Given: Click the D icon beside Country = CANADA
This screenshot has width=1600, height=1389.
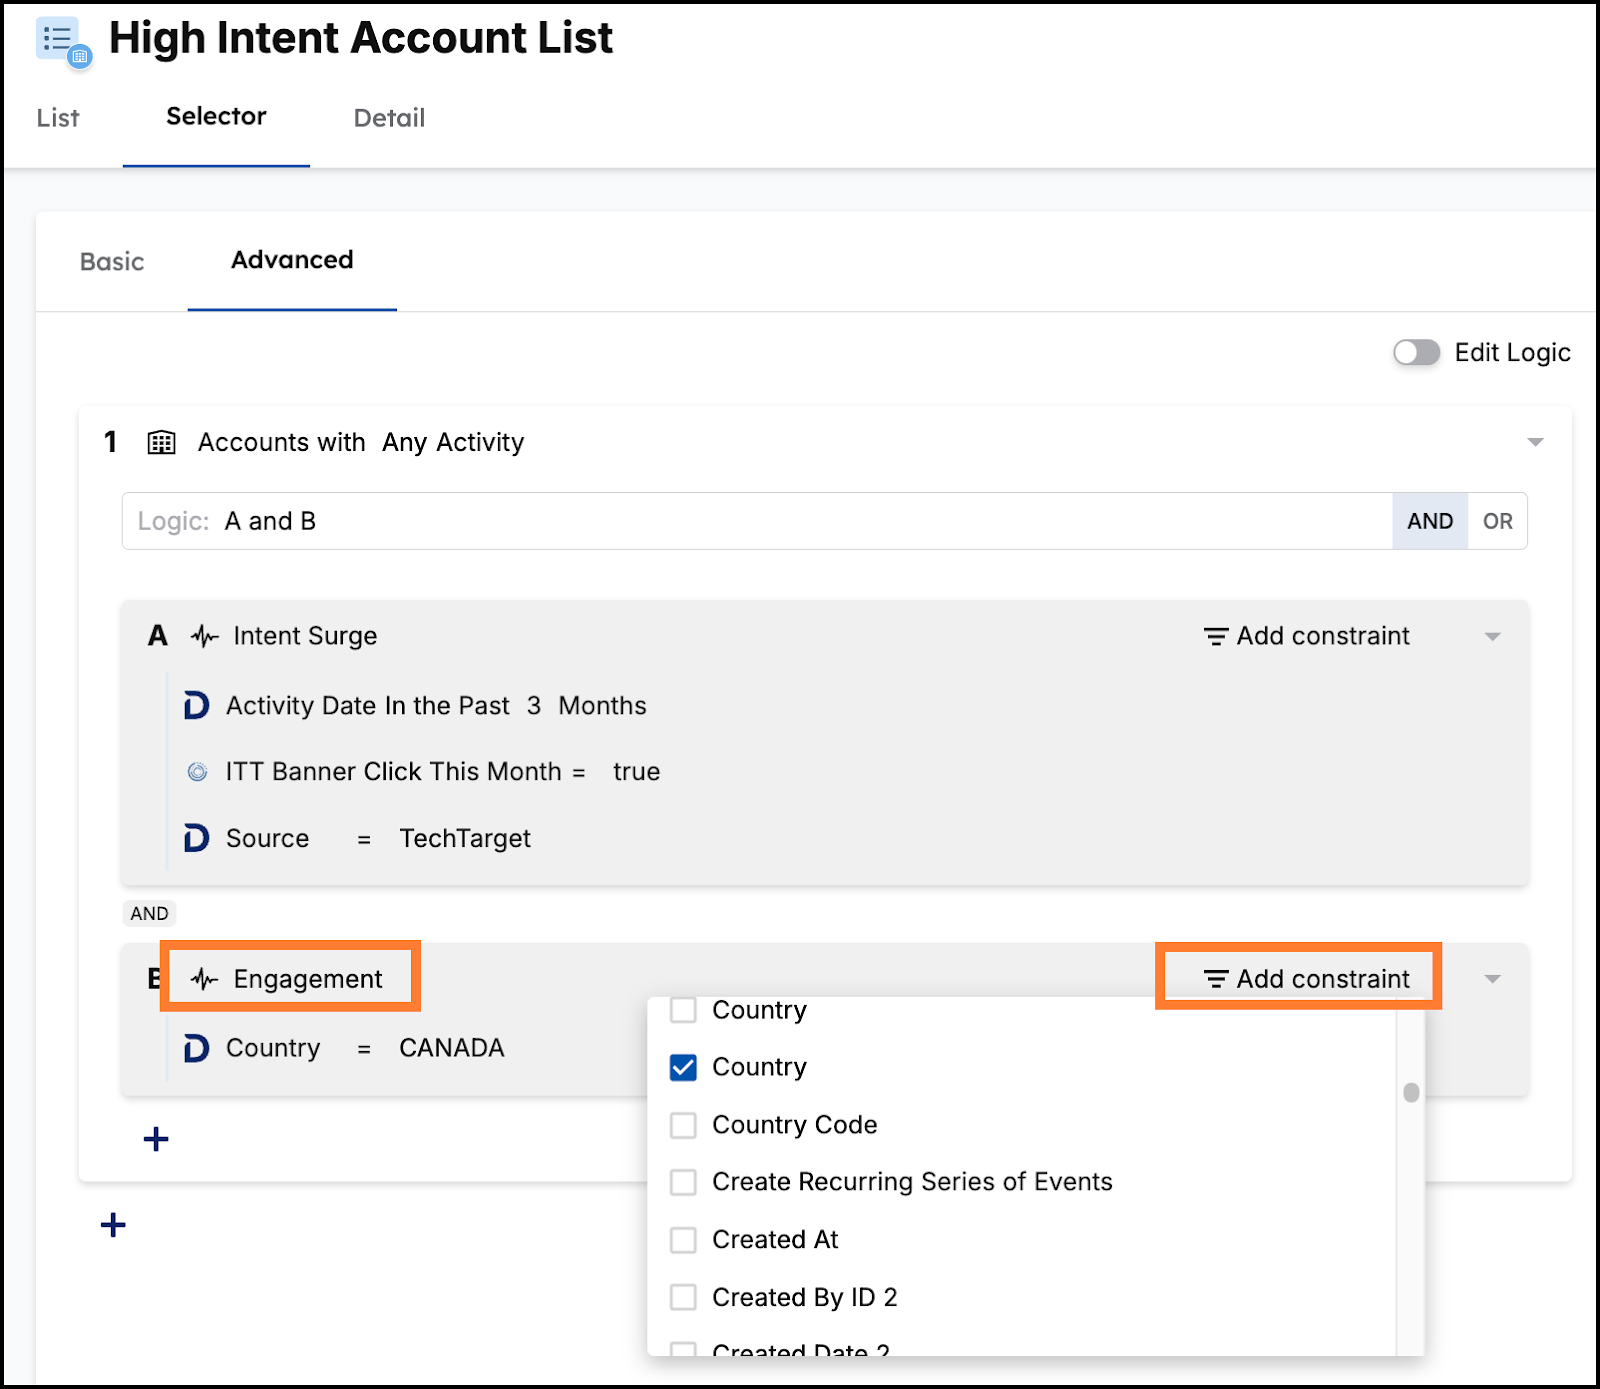Looking at the screenshot, I should tap(196, 1048).
